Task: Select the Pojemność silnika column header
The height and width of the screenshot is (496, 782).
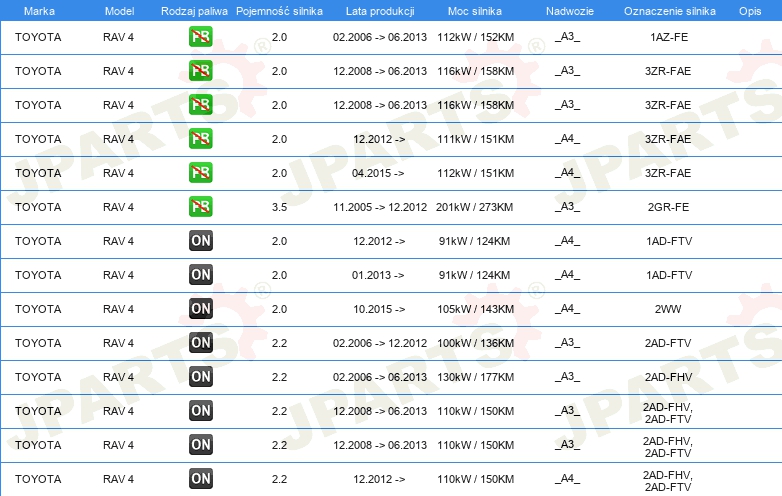Action: point(279,11)
